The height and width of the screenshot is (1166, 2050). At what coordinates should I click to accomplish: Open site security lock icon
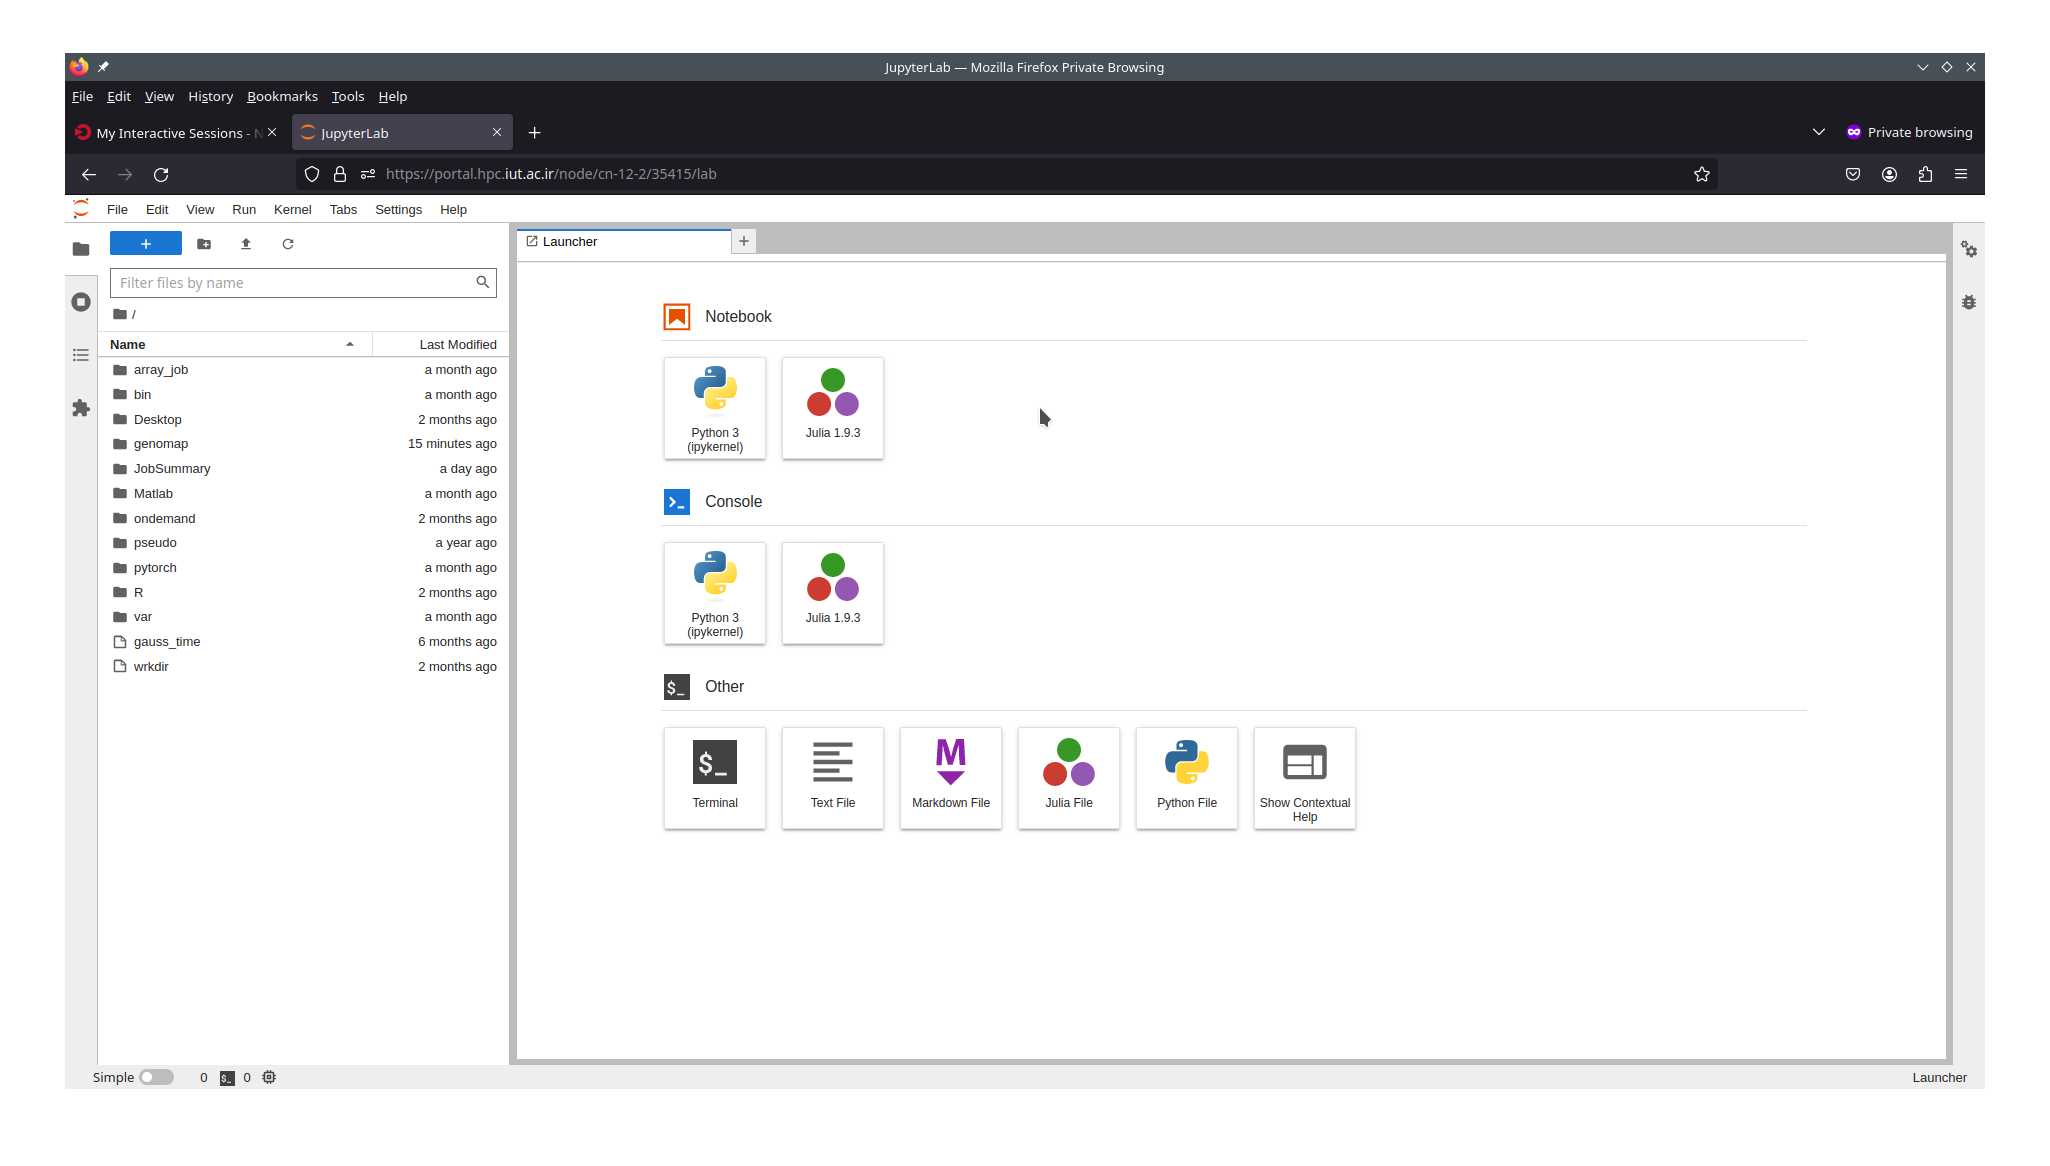pyautogui.click(x=340, y=174)
